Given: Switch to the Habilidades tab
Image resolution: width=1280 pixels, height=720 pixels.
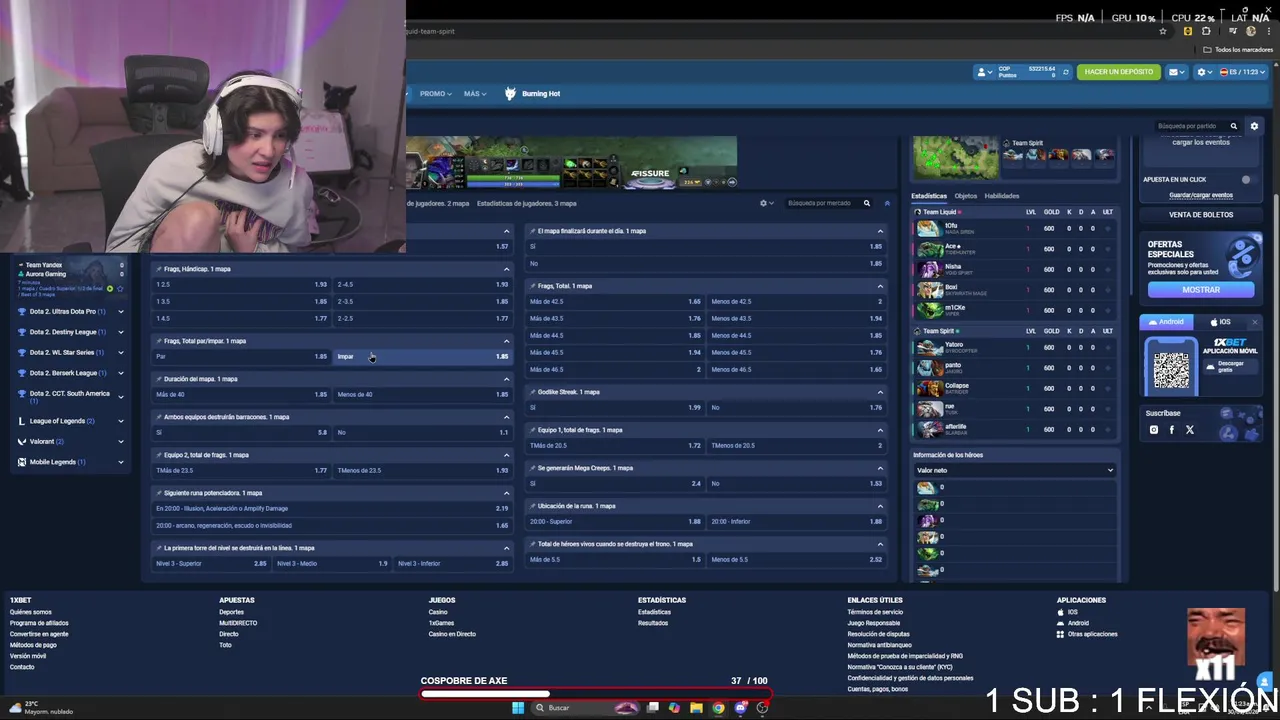Looking at the screenshot, I should pyautogui.click(x=1002, y=196).
